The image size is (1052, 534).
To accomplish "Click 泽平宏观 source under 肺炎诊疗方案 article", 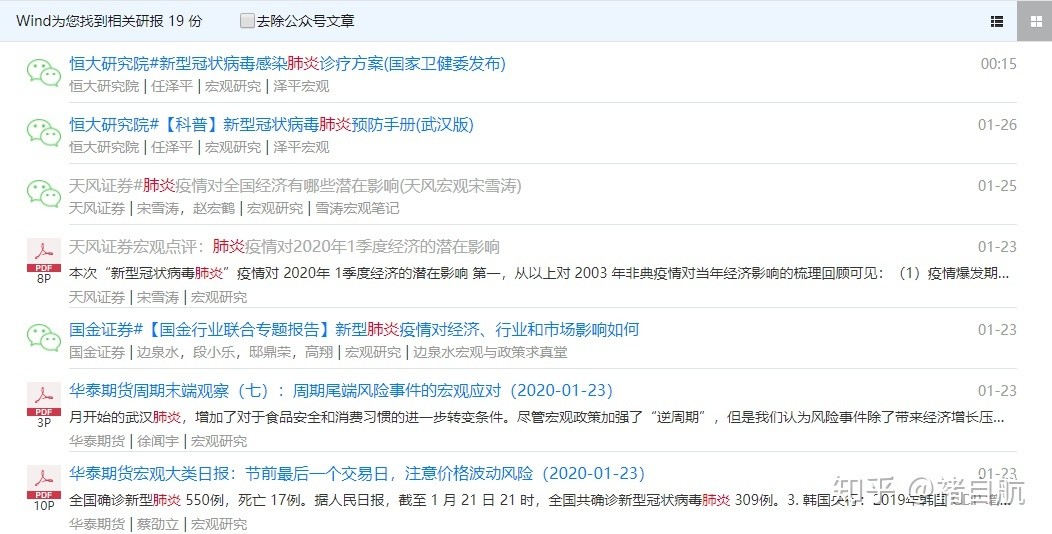I will tap(301, 87).
